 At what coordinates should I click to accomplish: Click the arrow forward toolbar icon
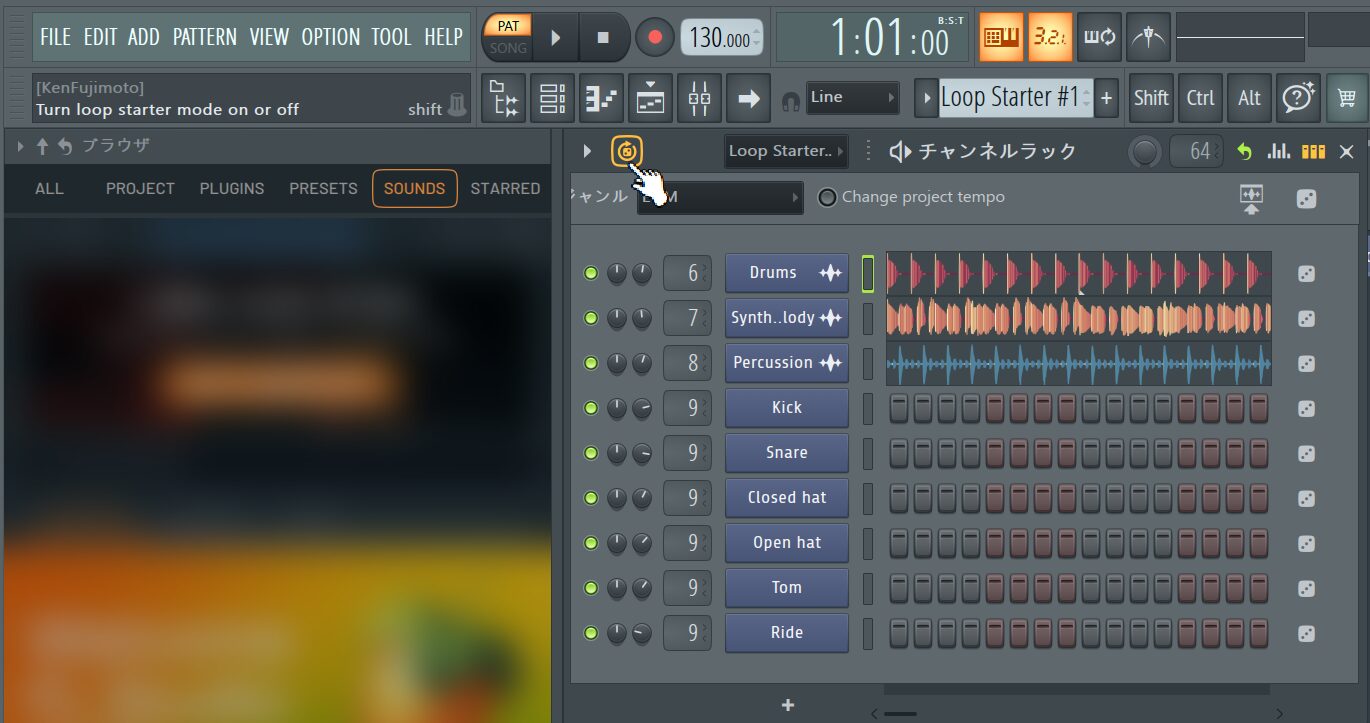(749, 98)
